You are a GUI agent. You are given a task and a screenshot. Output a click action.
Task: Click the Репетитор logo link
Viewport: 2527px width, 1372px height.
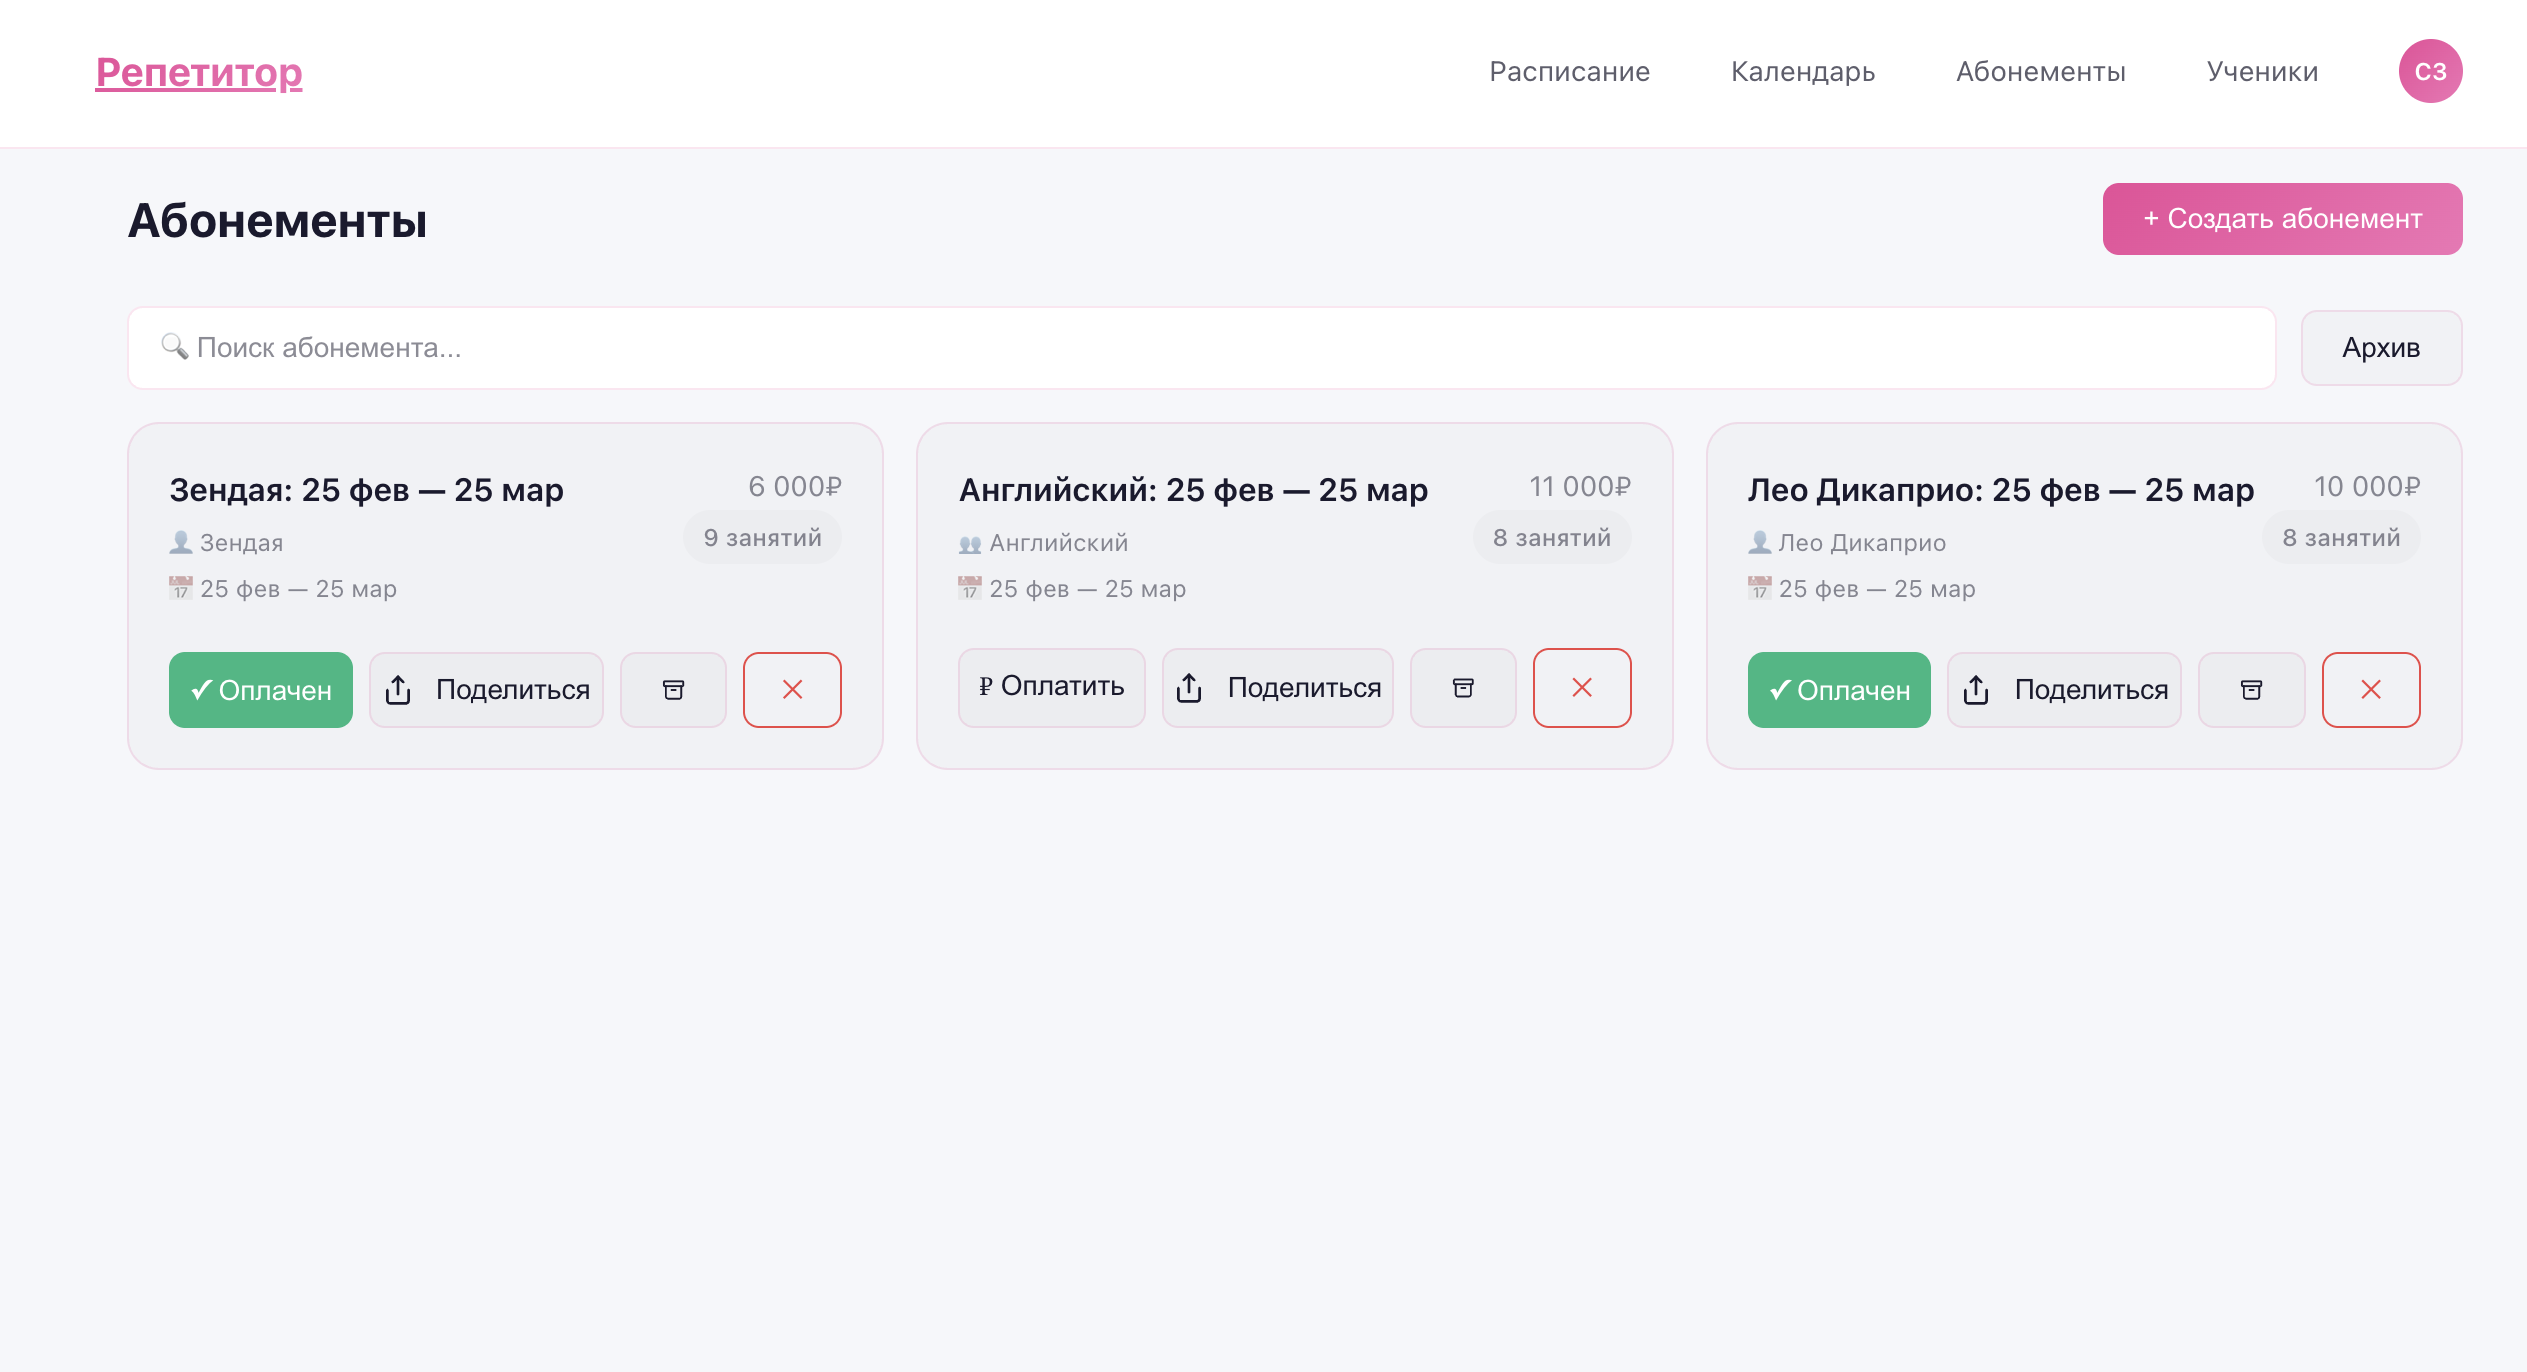click(199, 72)
